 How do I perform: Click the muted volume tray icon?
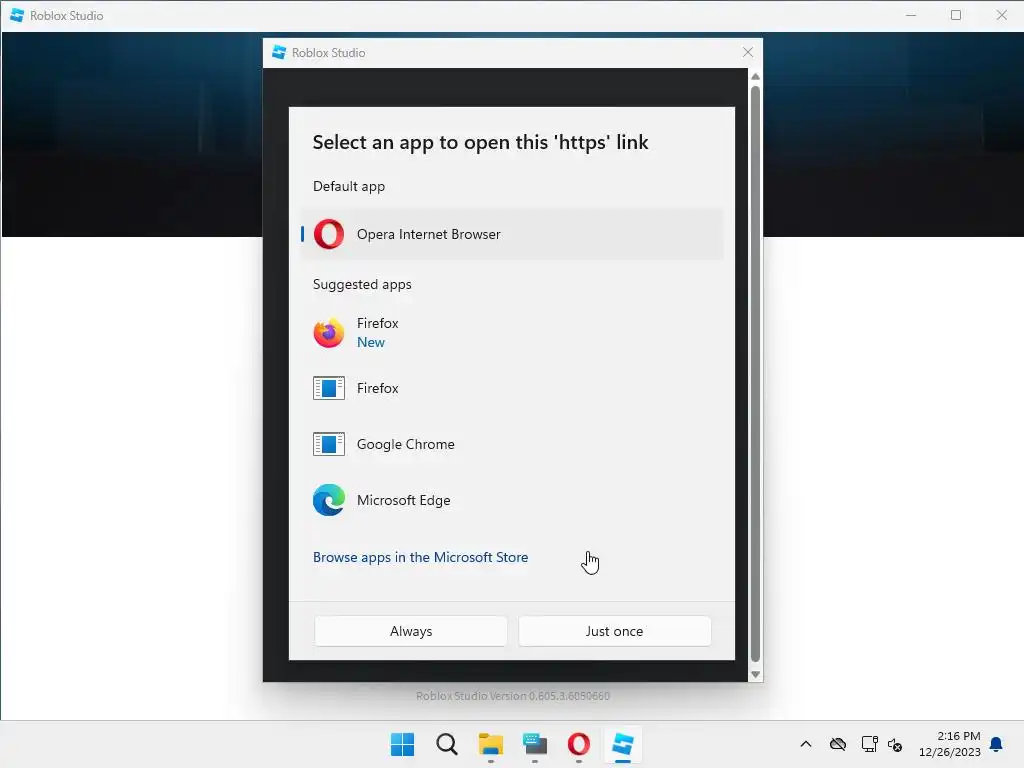point(895,744)
